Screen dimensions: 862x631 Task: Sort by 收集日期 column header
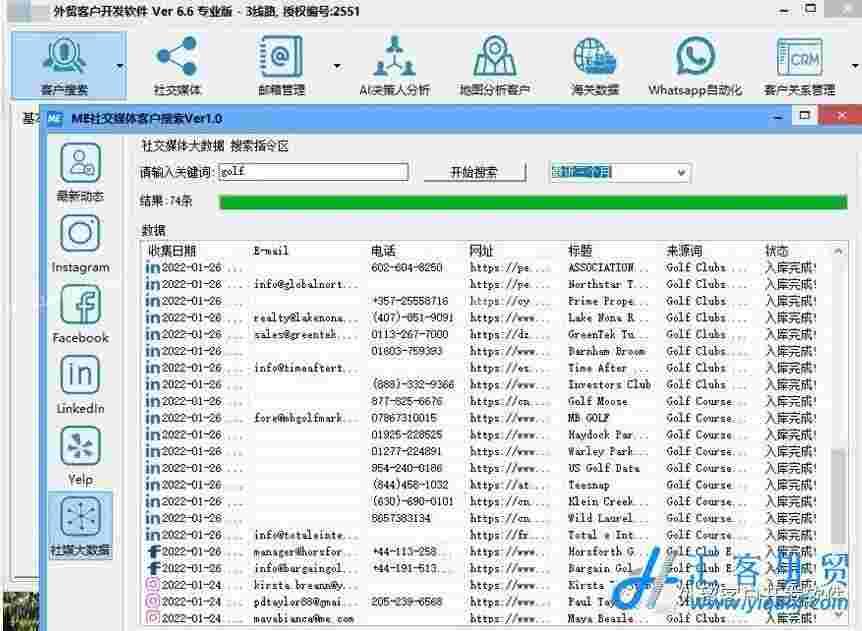tap(172, 251)
